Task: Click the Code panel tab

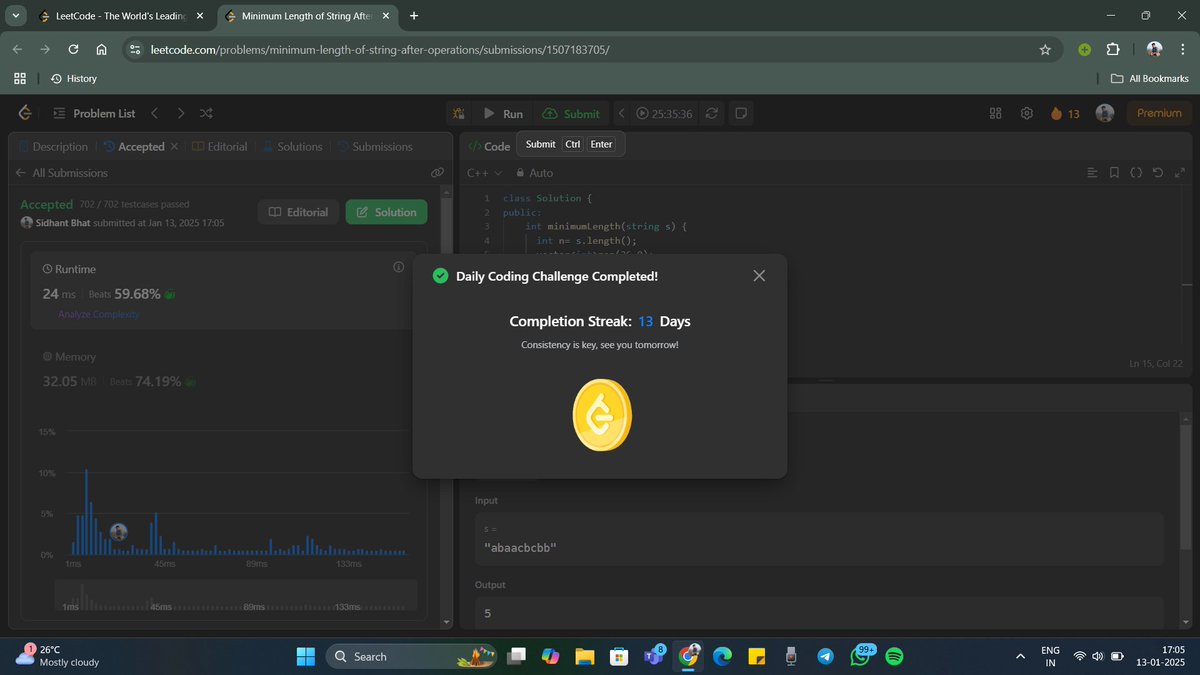Action: click(489, 146)
